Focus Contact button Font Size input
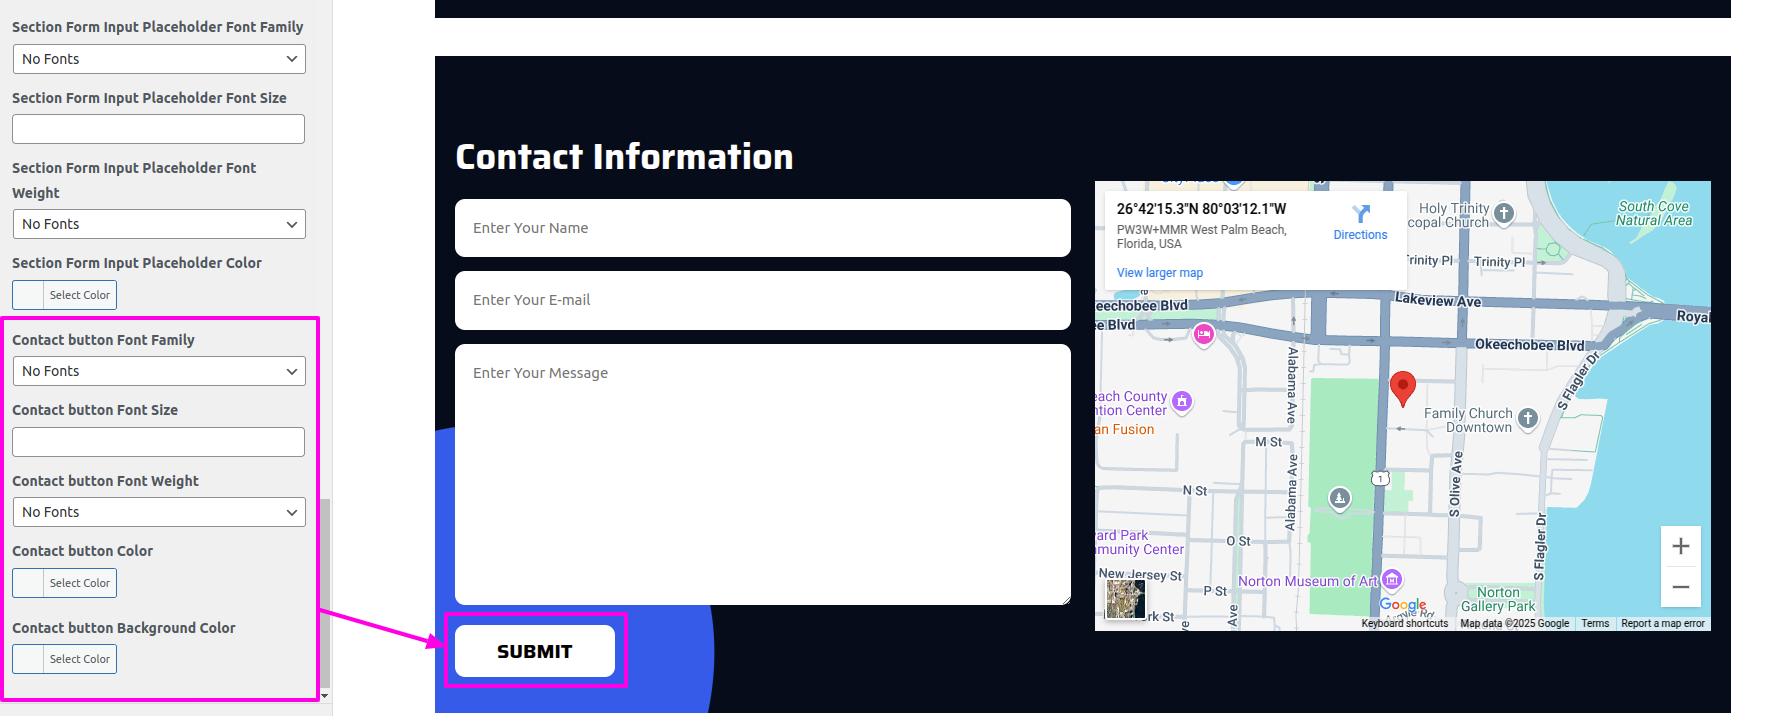The height and width of the screenshot is (716, 1790). (158, 442)
